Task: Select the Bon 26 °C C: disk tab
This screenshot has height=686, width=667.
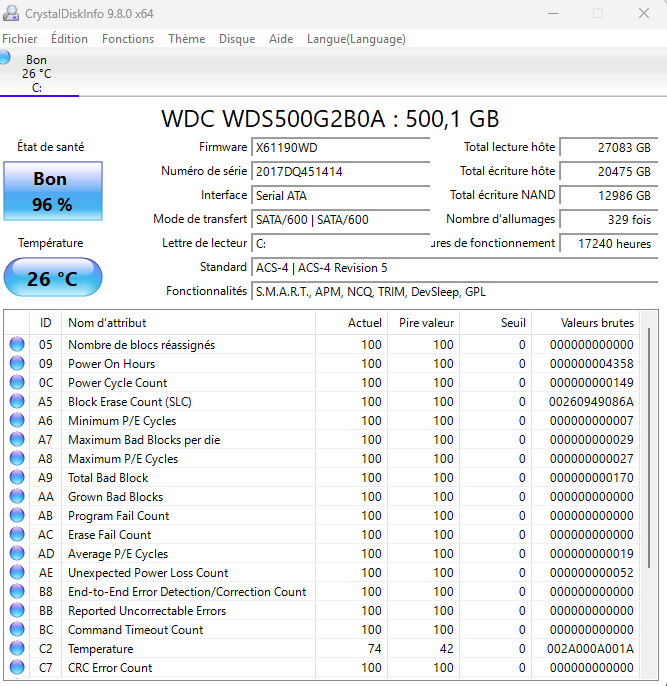Action: [x=37, y=74]
